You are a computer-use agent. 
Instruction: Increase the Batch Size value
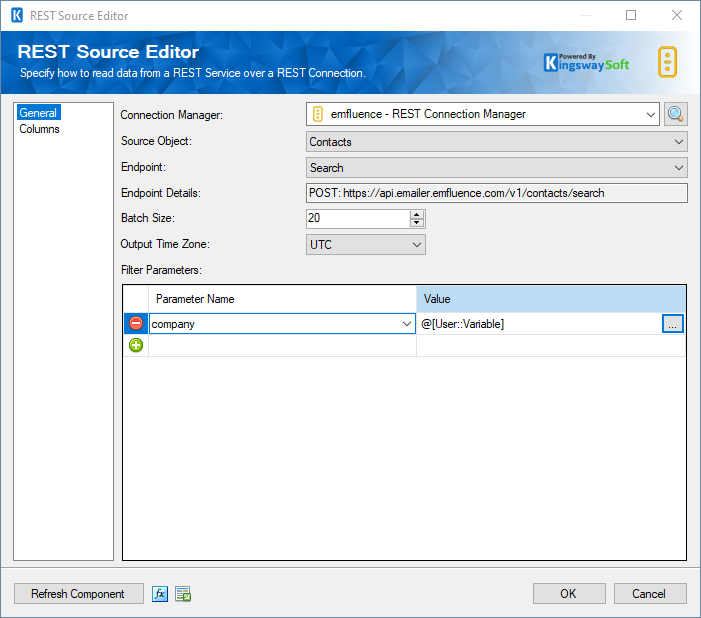click(417, 215)
